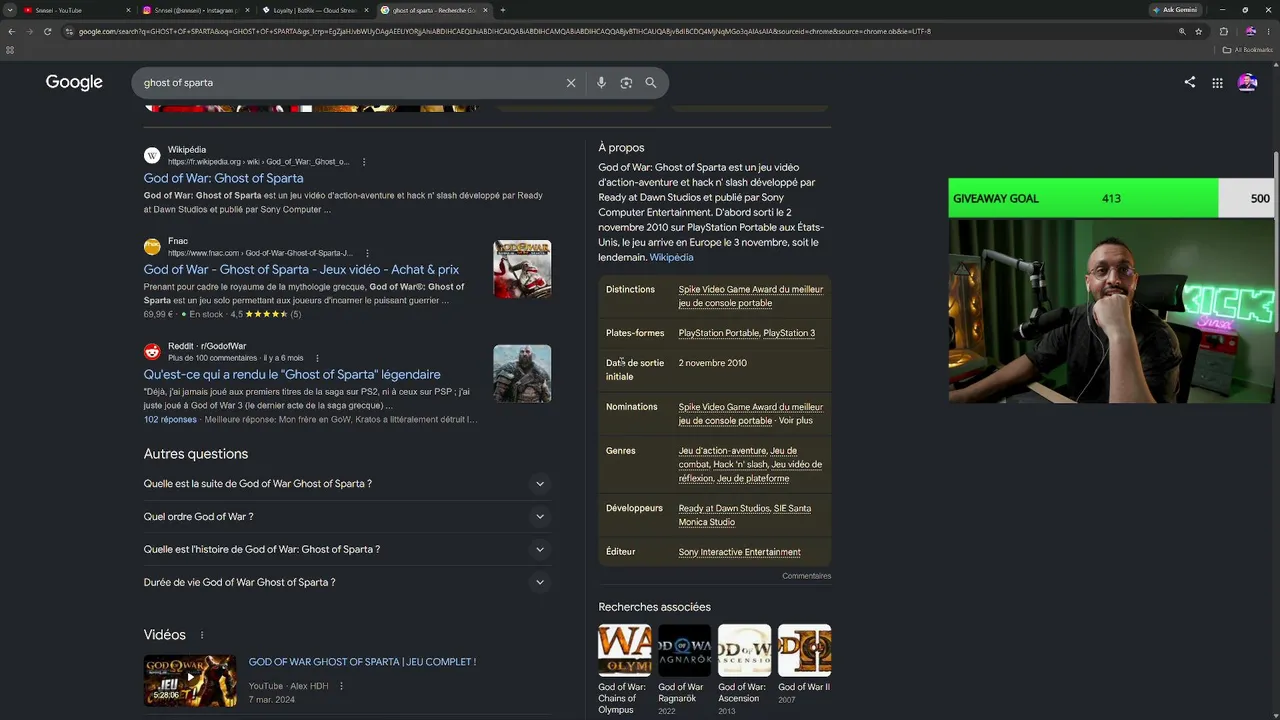The width and height of the screenshot is (1280, 720).
Task: Open the Chrome profile avatar in the toolbar
Action: click(x=1250, y=31)
